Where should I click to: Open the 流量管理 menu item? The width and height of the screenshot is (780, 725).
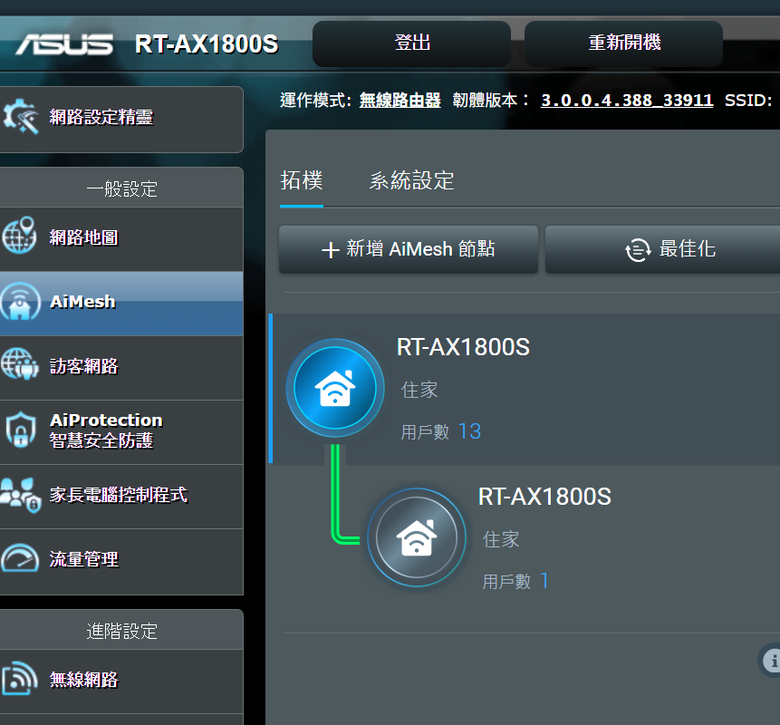click(x=121, y=561)
